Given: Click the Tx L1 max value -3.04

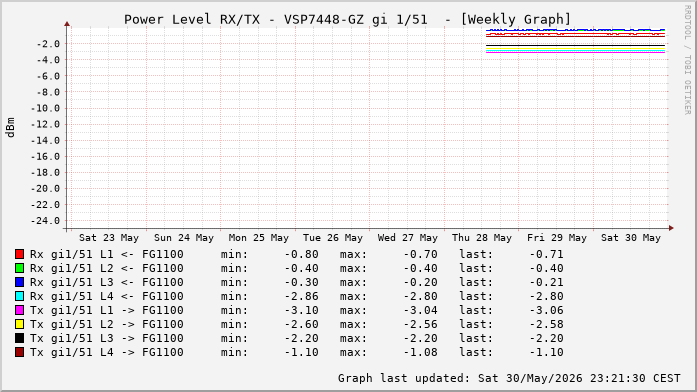Looking at the screenshot, I should coord(421,310).
